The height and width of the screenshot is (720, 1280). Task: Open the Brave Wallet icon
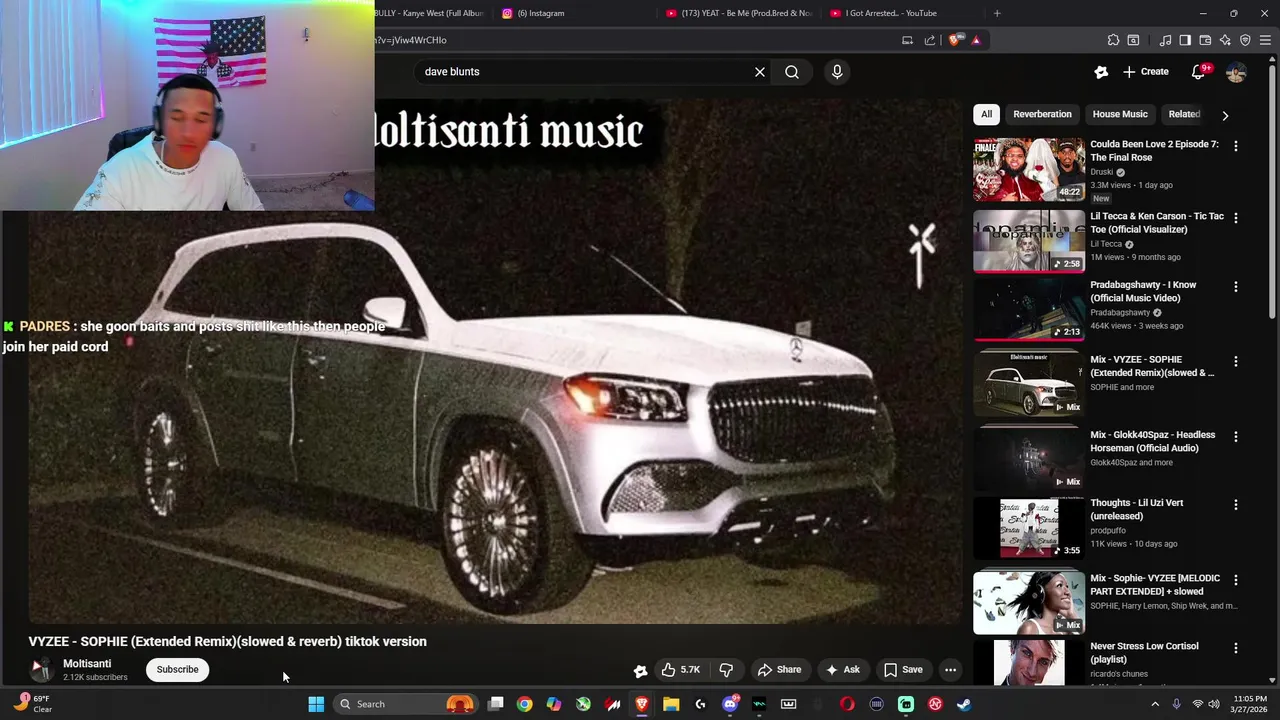click(1205, 40)
